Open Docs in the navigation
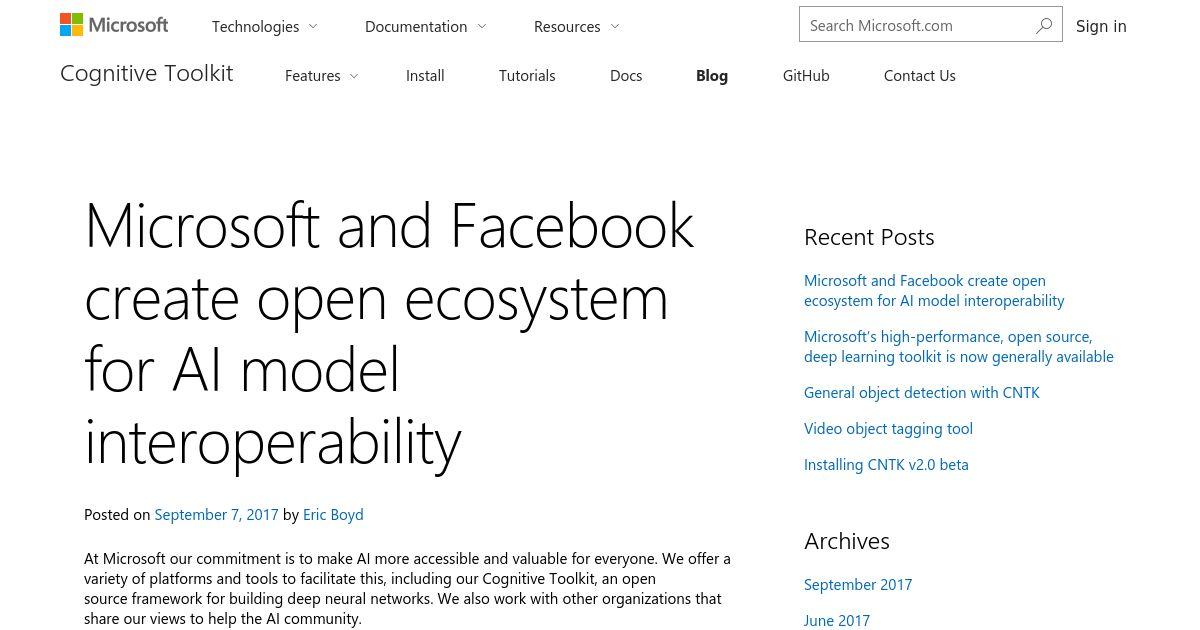 click(626, 75)
